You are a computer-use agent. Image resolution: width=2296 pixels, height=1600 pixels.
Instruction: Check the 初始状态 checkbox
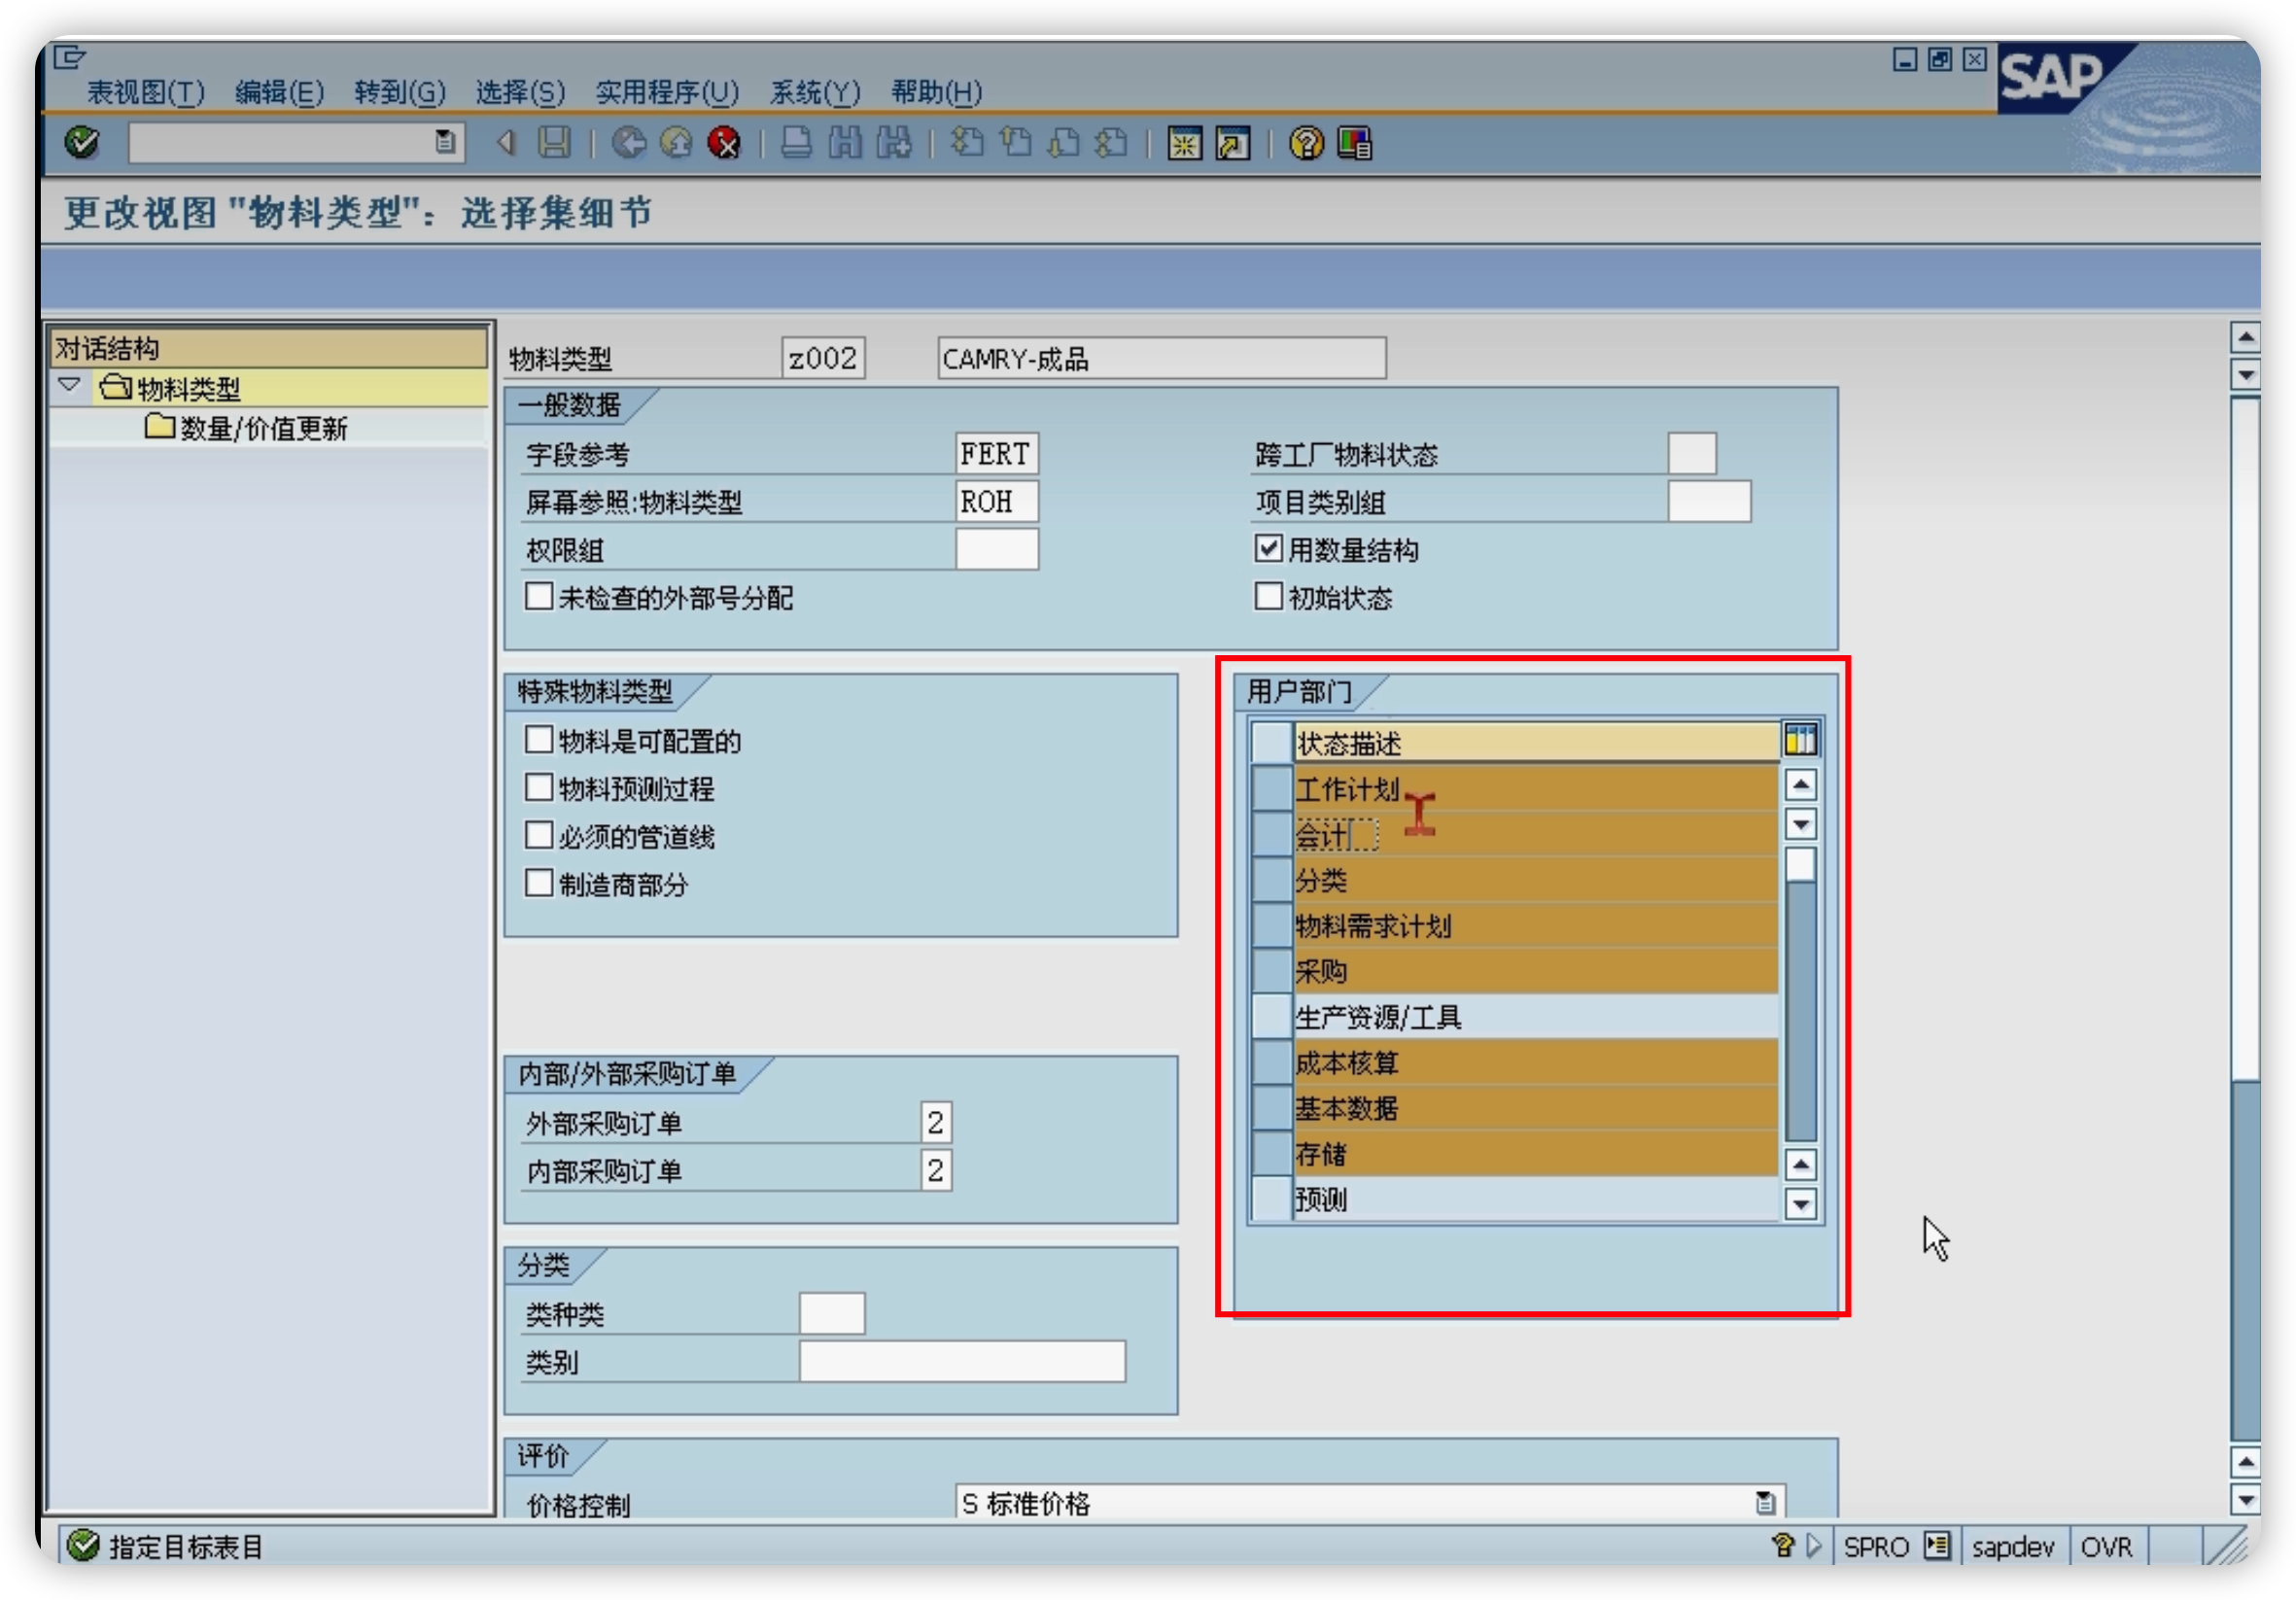point(1268,596)
